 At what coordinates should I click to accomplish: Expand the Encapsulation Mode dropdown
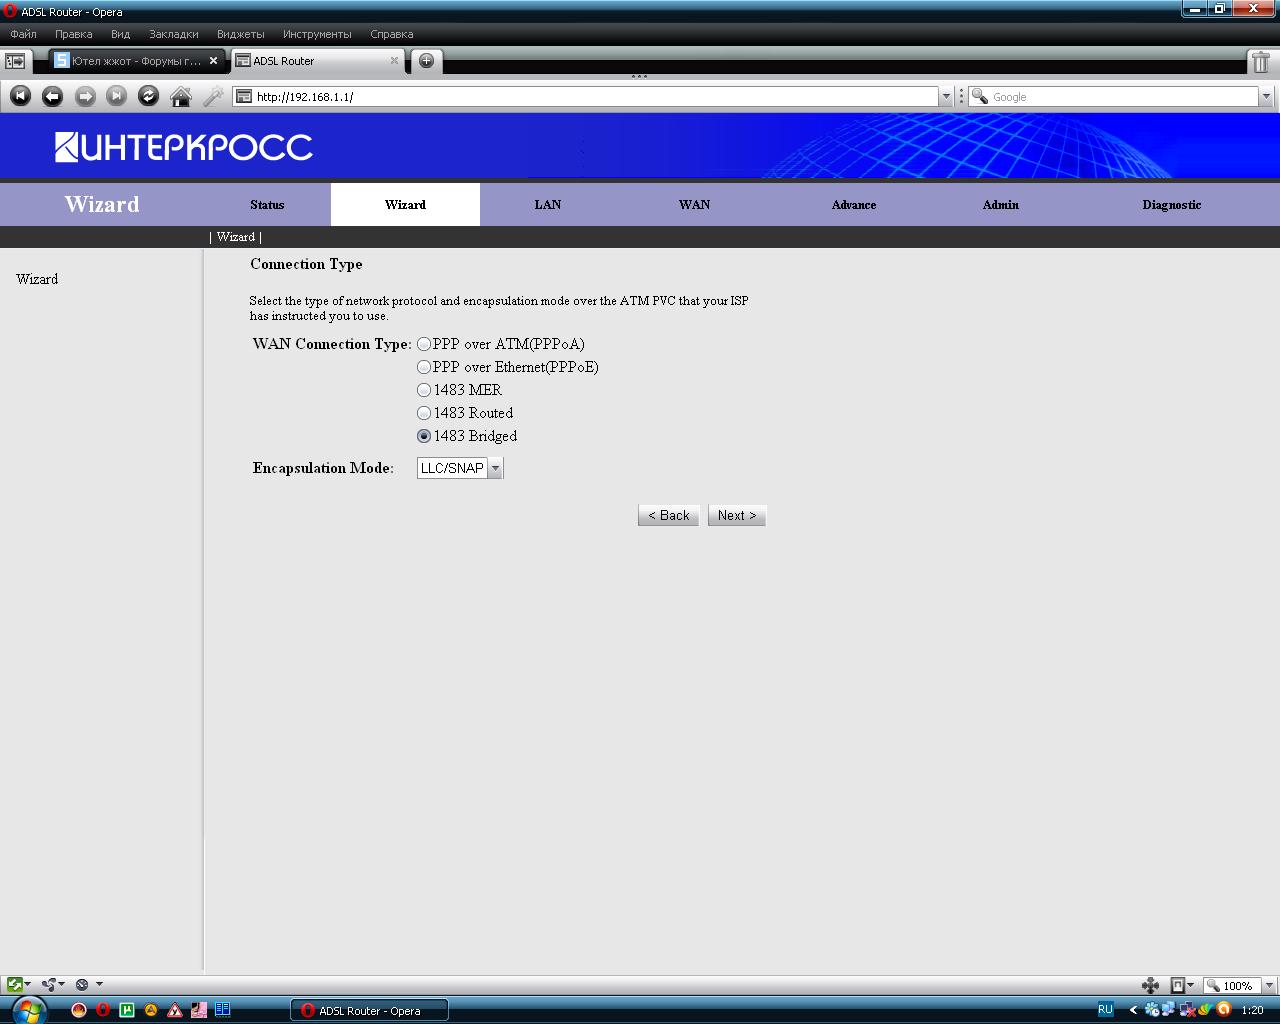pos(495,468)
